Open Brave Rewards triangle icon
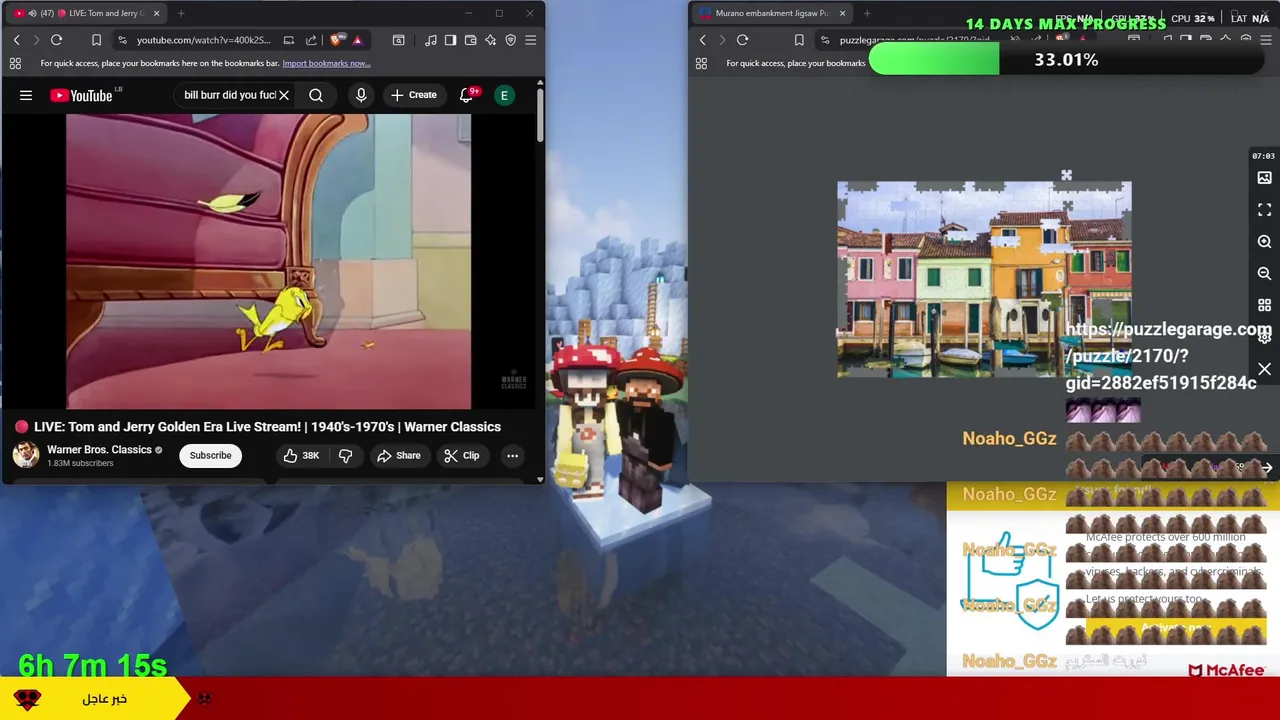Viewport: 1280px width, 720px height. coord(357,40)
